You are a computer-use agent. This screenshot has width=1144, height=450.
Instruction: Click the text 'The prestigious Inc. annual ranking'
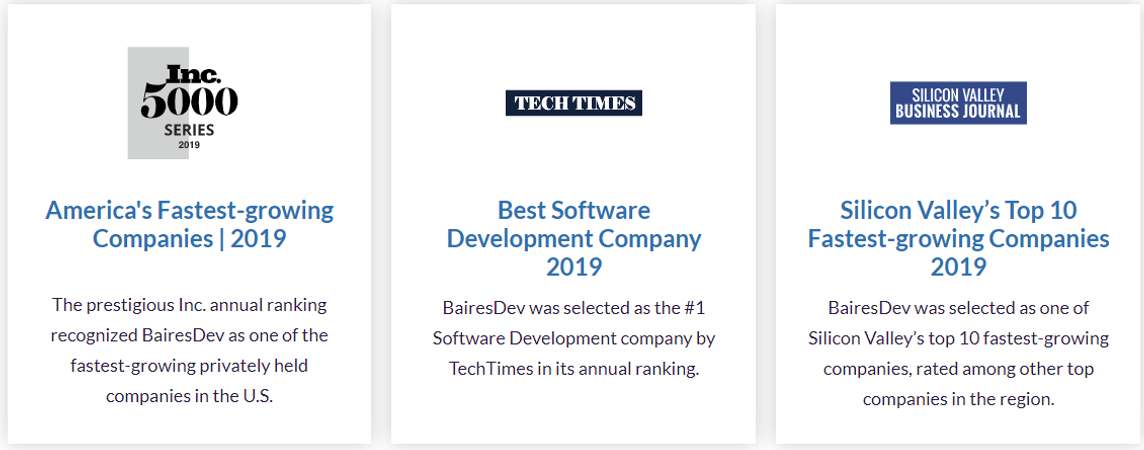click(x=190, y=305)
